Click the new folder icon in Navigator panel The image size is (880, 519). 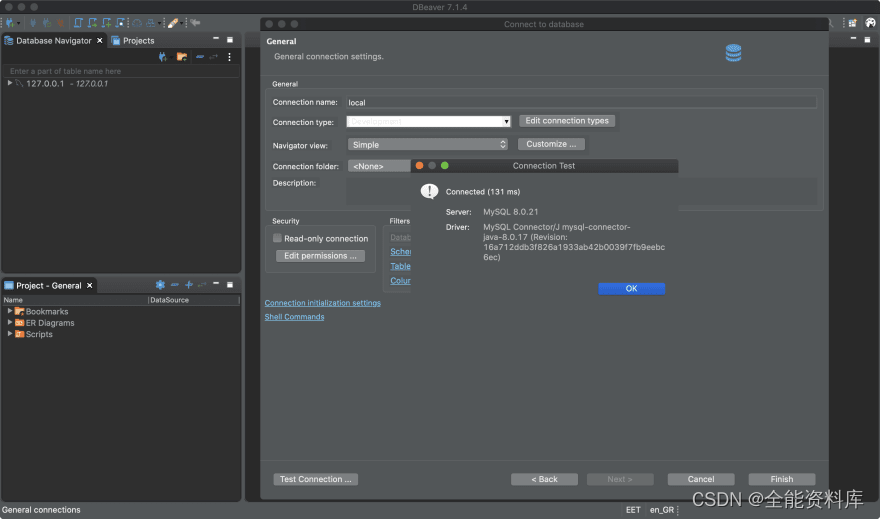182,57
